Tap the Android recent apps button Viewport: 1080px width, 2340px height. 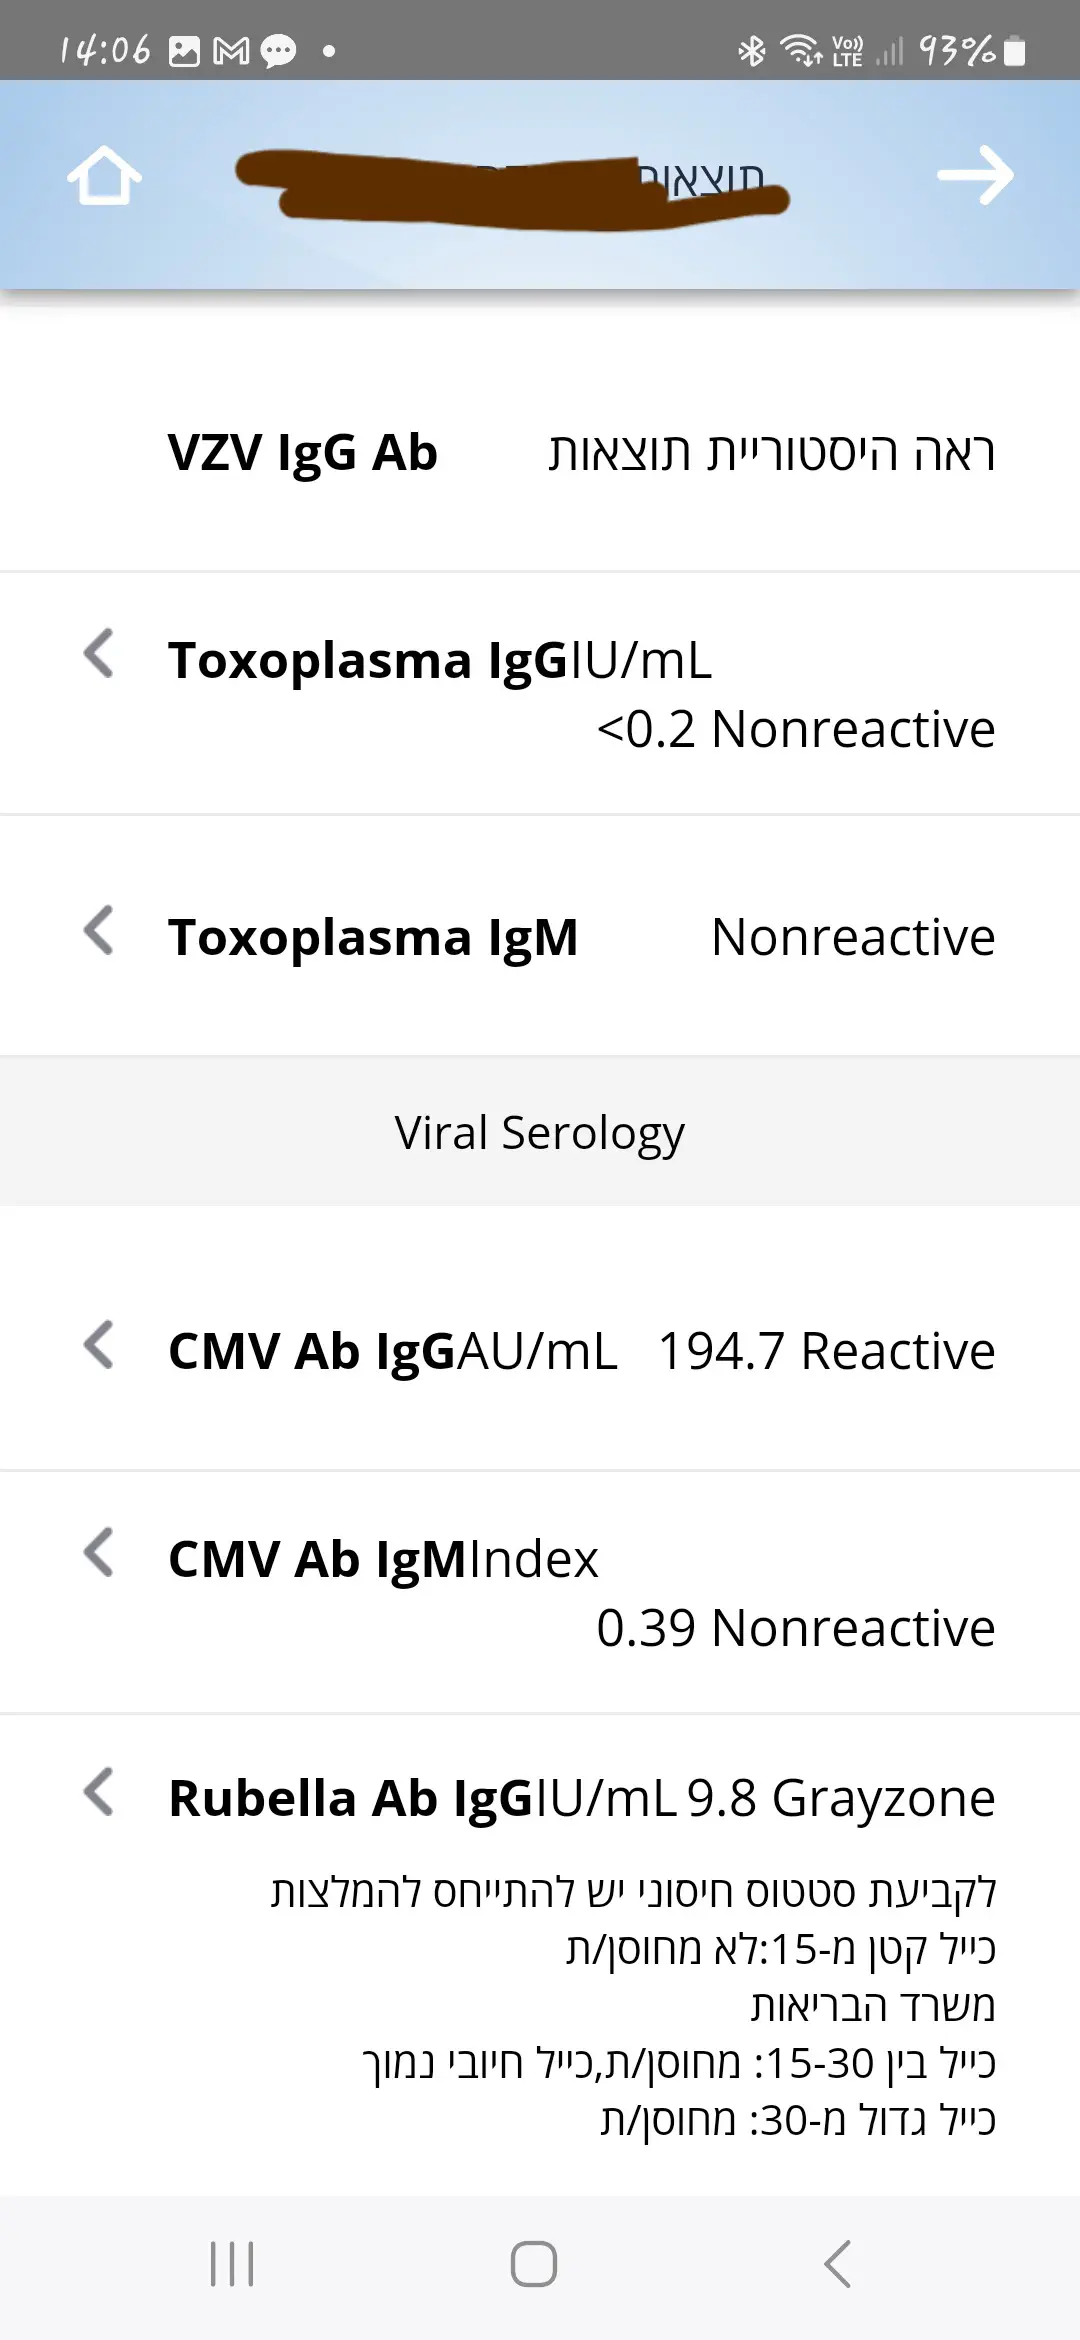point(232,2264)
